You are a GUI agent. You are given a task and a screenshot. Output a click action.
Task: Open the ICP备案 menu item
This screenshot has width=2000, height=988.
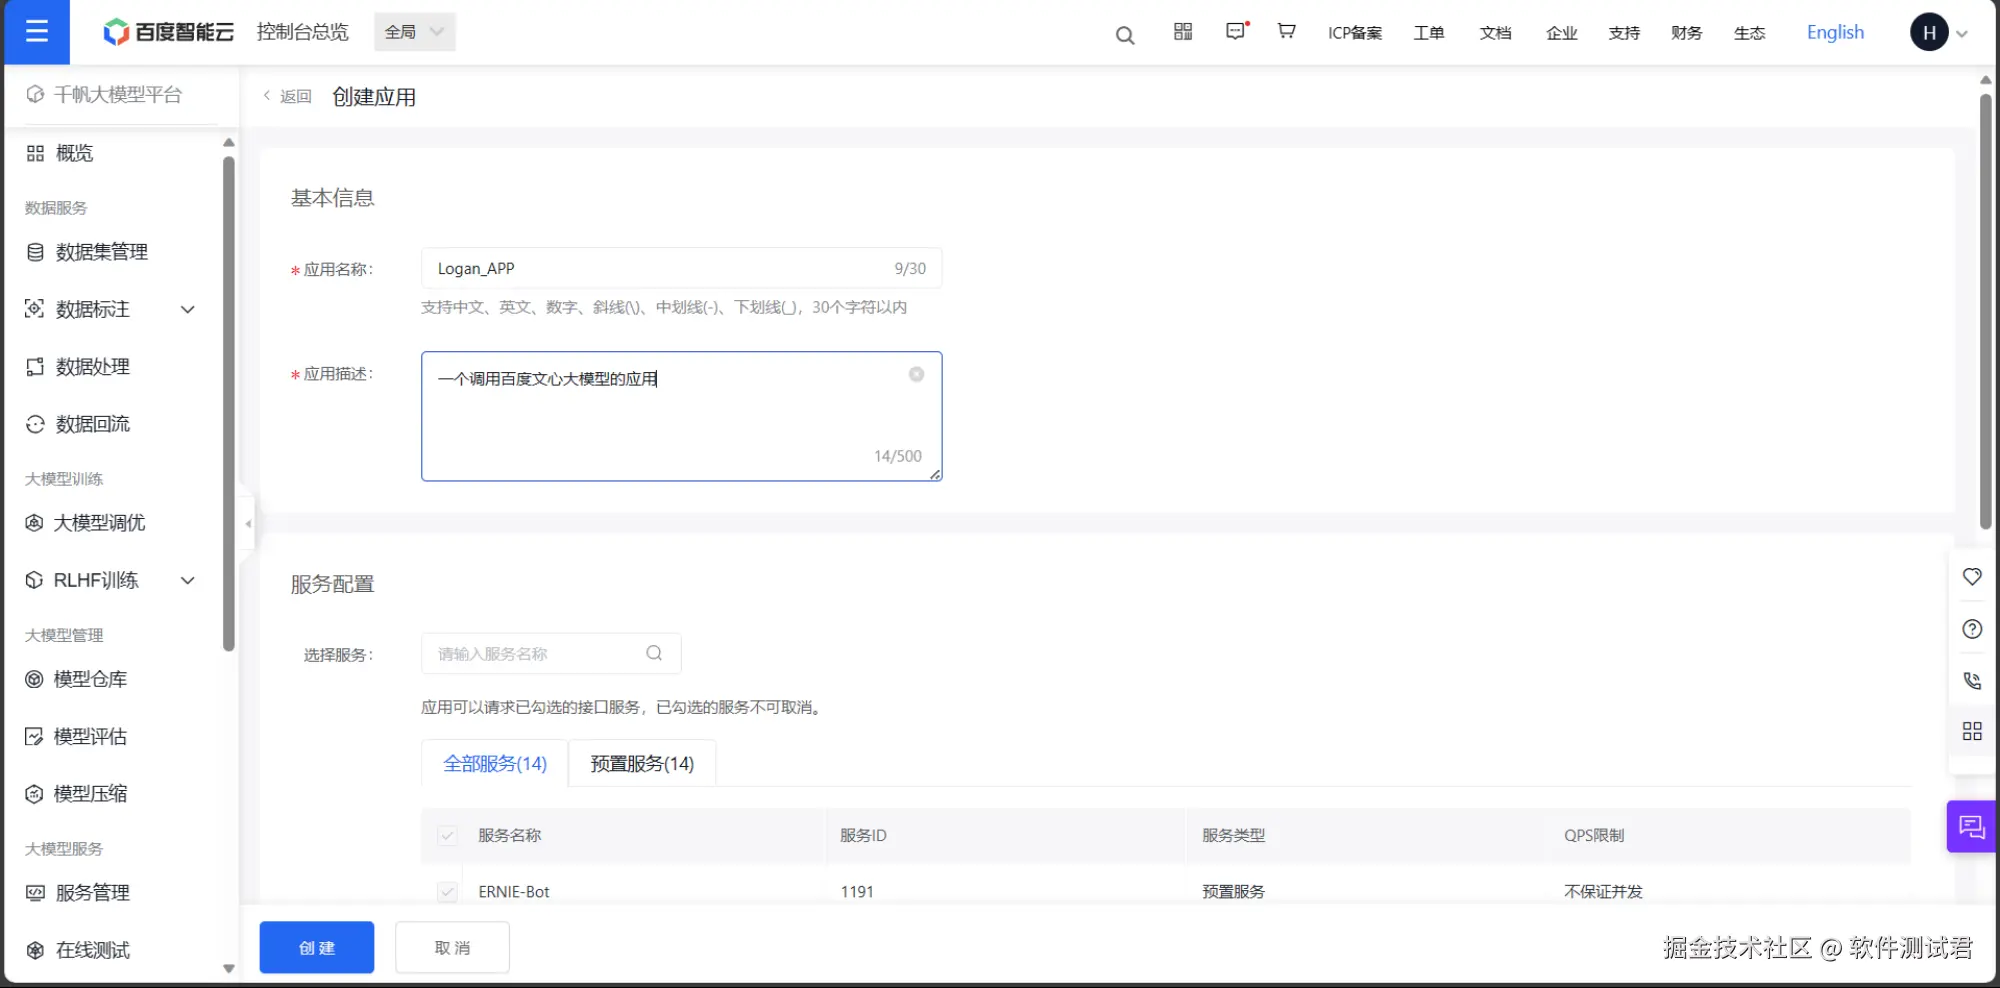pos(1355,33)
